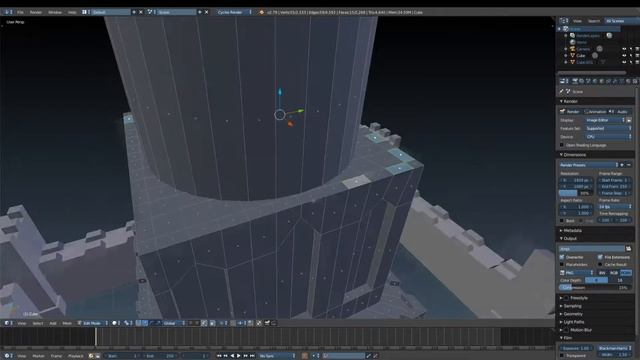Open the pivot point selector in viewport header
This screenshot has width=640, height=360.
tap(128, 323)
